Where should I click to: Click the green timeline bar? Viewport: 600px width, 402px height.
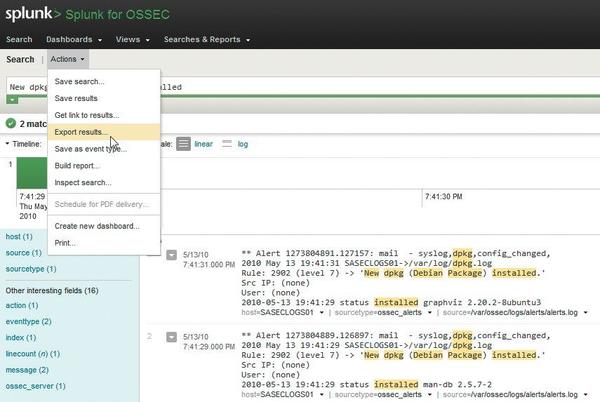[x=32, y=173]
